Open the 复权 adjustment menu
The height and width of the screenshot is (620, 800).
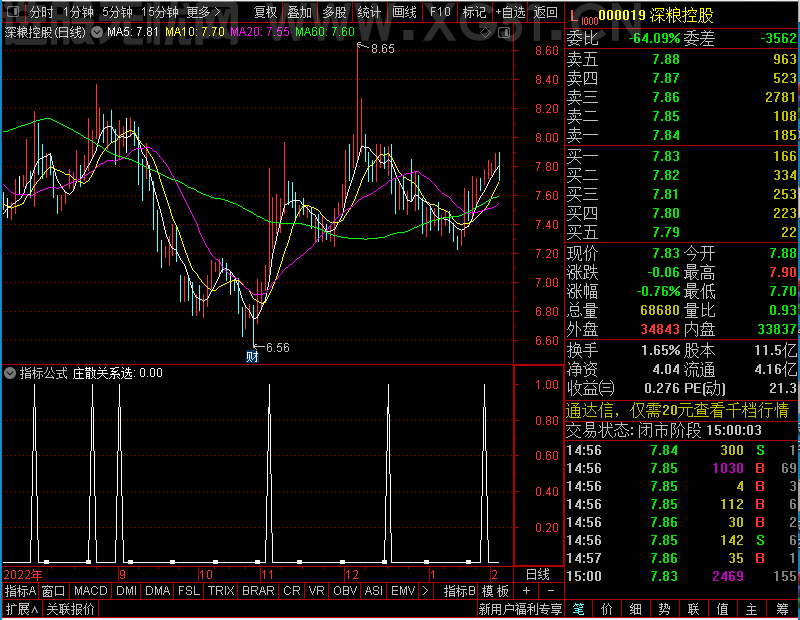265,11
